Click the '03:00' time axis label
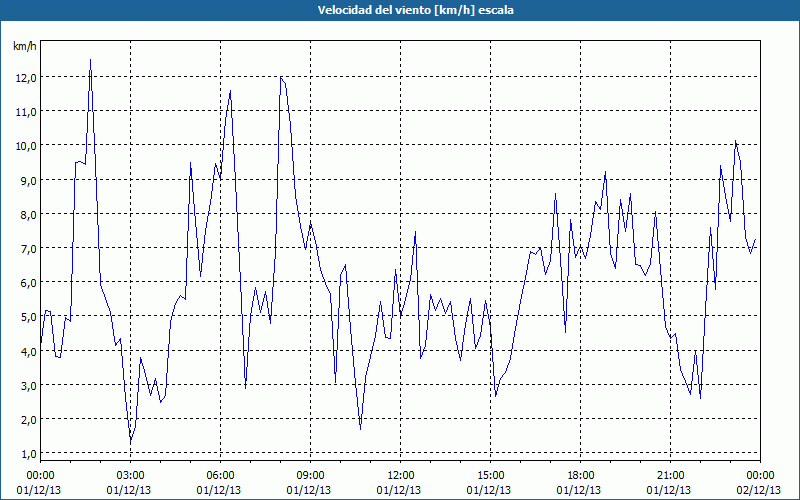Screen dimensions: 800x500 131,476
